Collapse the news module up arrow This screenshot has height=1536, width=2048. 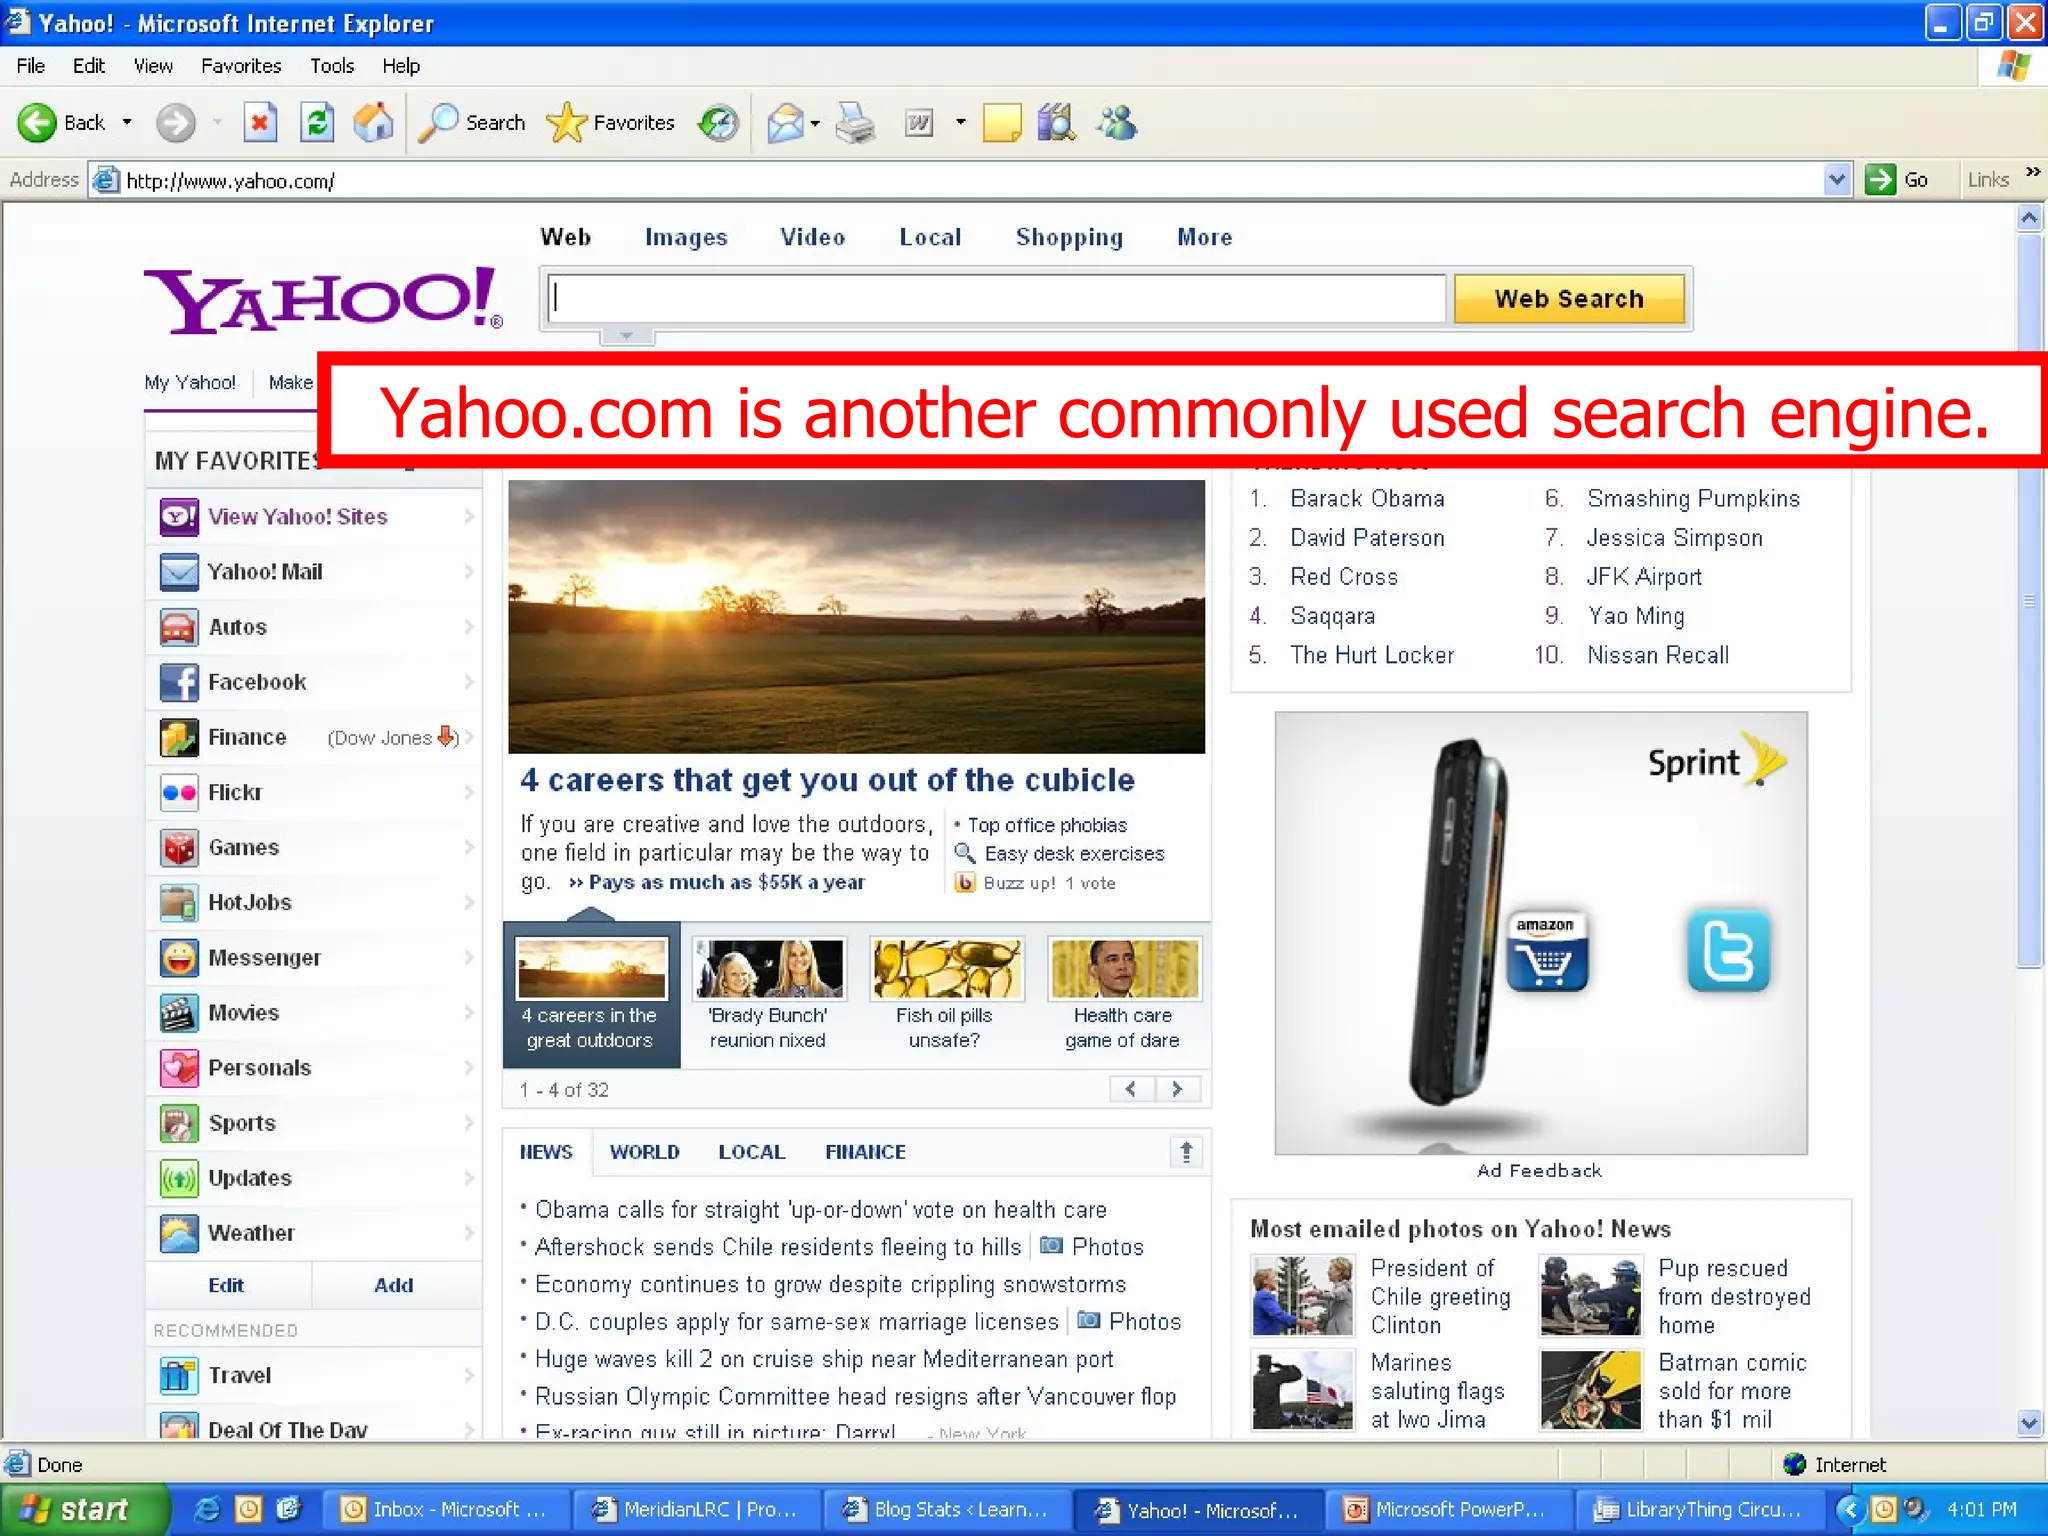click(x=1186, y=1152)
